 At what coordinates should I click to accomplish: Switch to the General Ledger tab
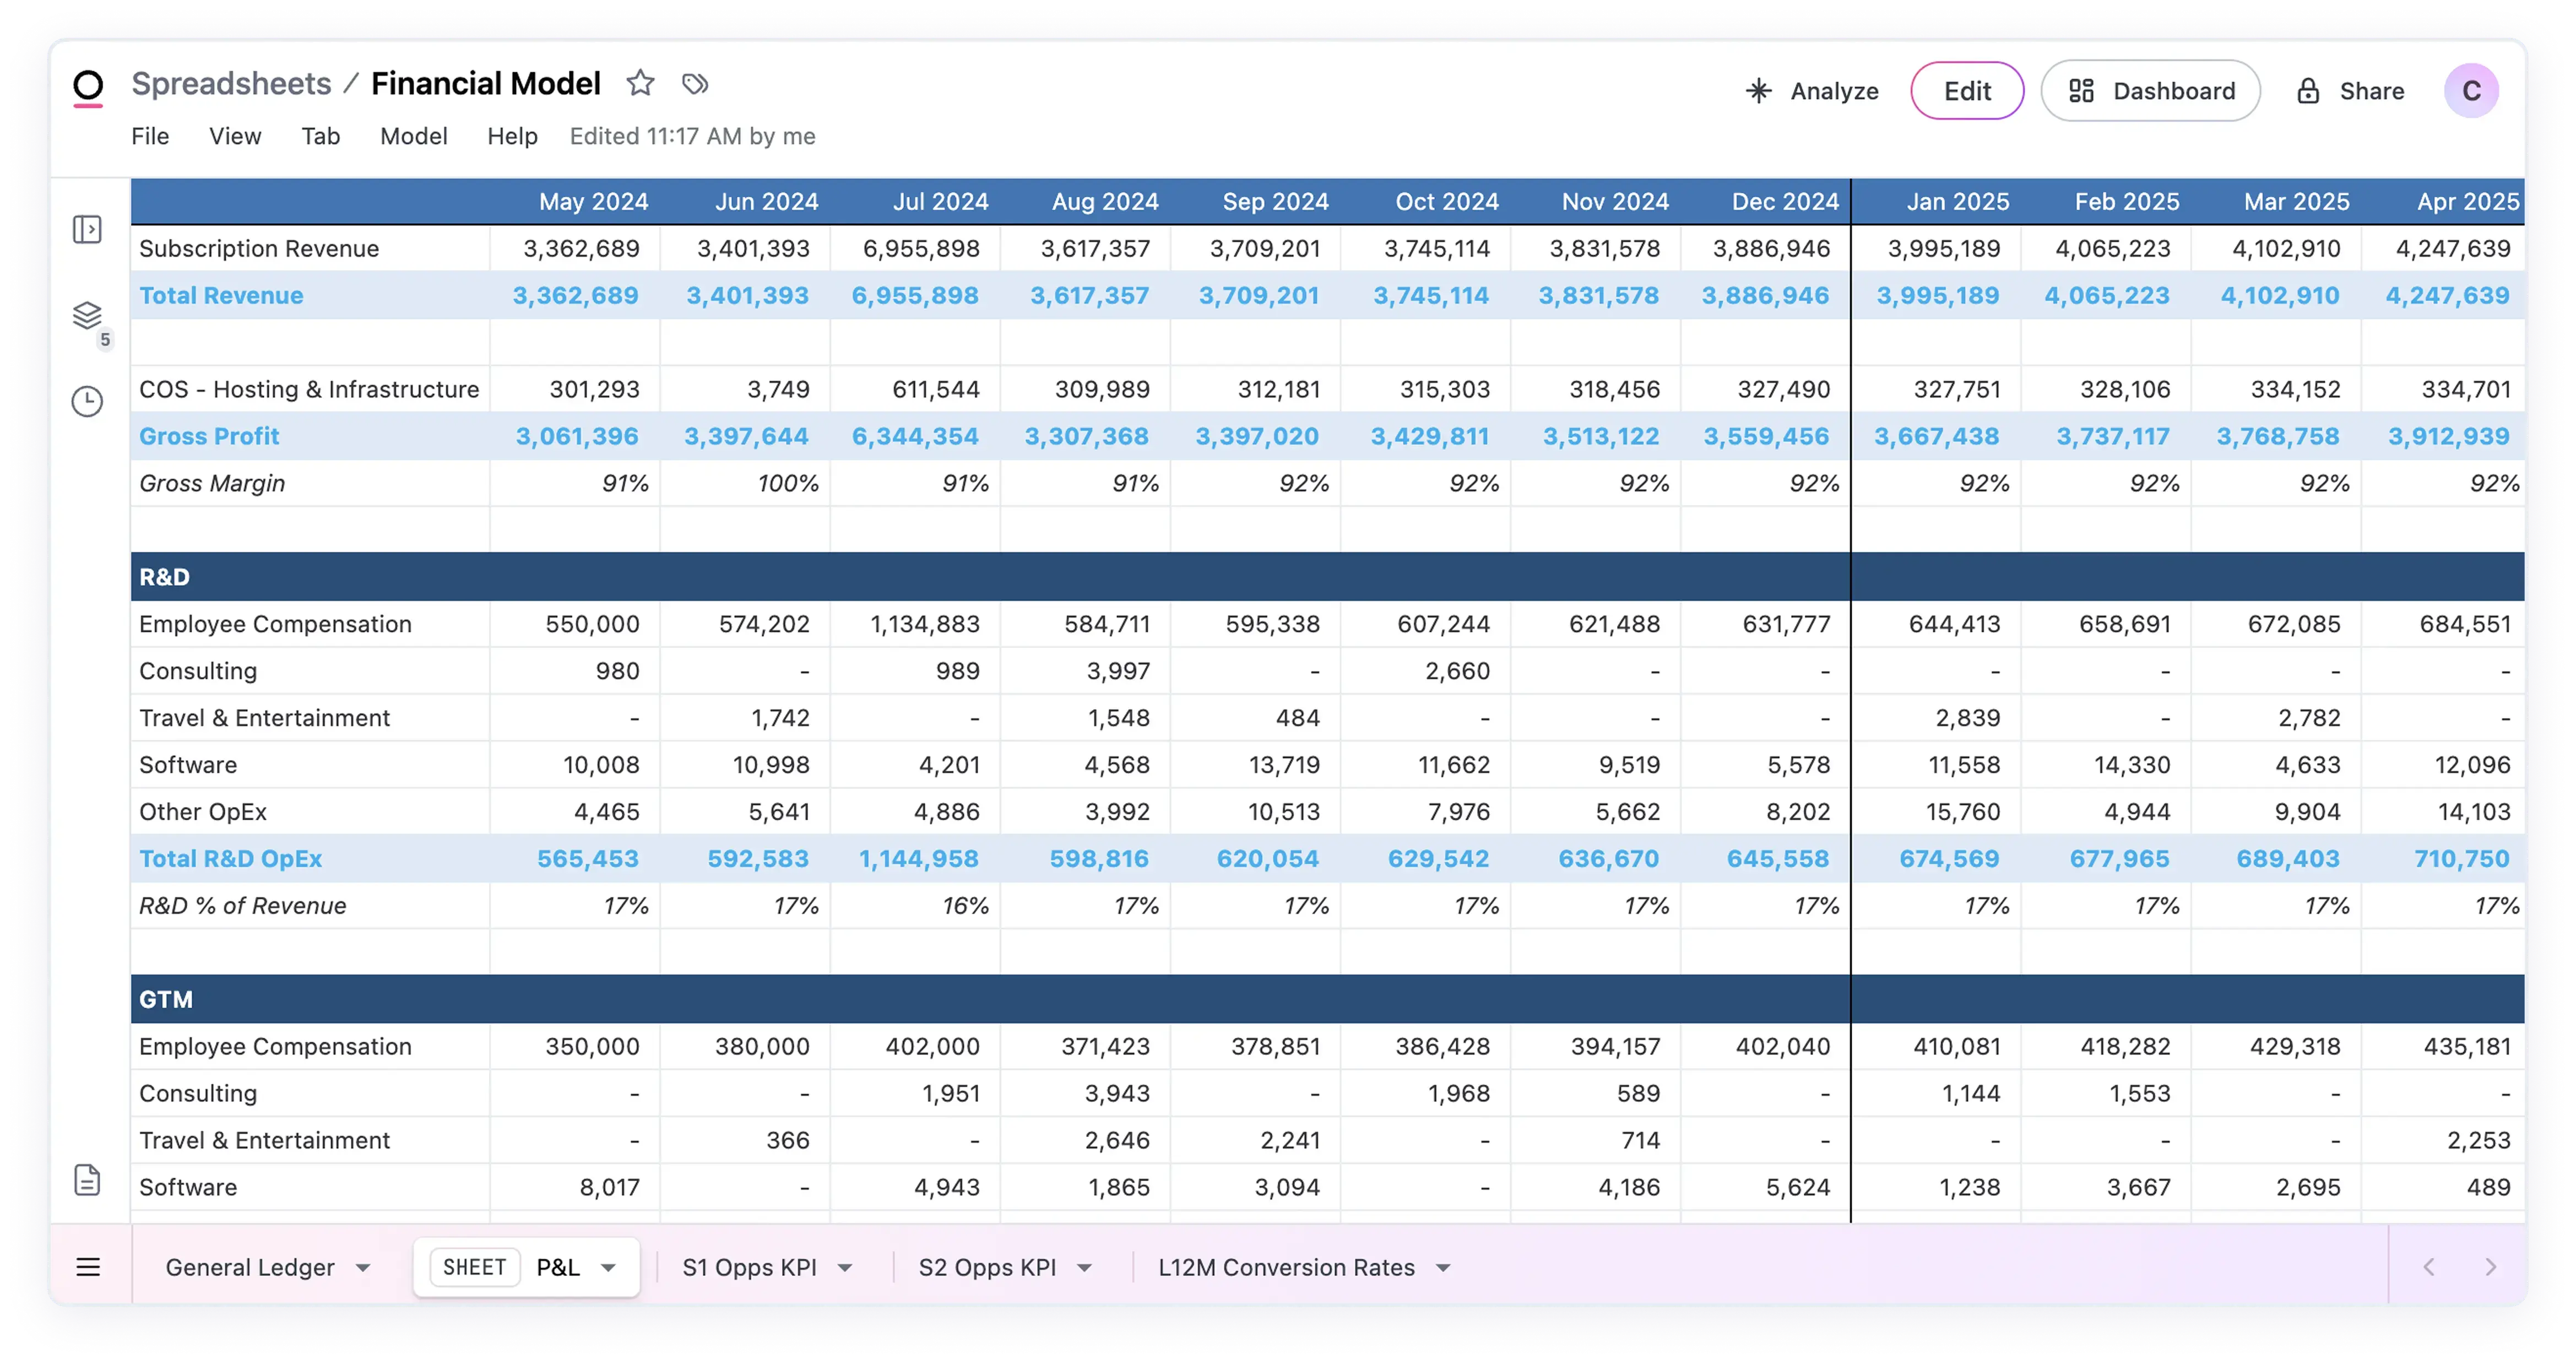250,1267
